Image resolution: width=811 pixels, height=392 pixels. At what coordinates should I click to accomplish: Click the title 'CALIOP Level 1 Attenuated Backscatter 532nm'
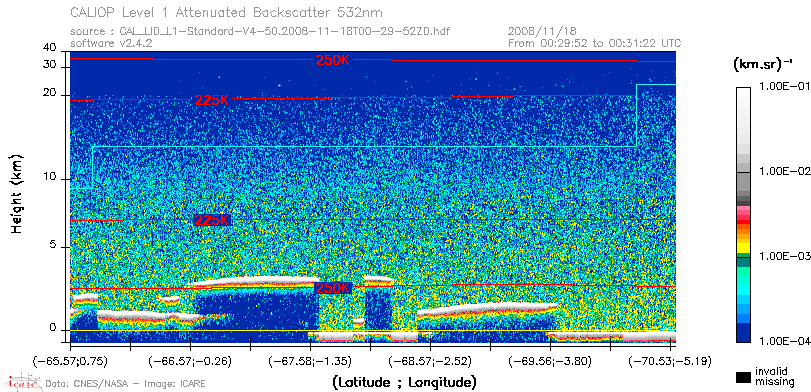click(227, 12)
